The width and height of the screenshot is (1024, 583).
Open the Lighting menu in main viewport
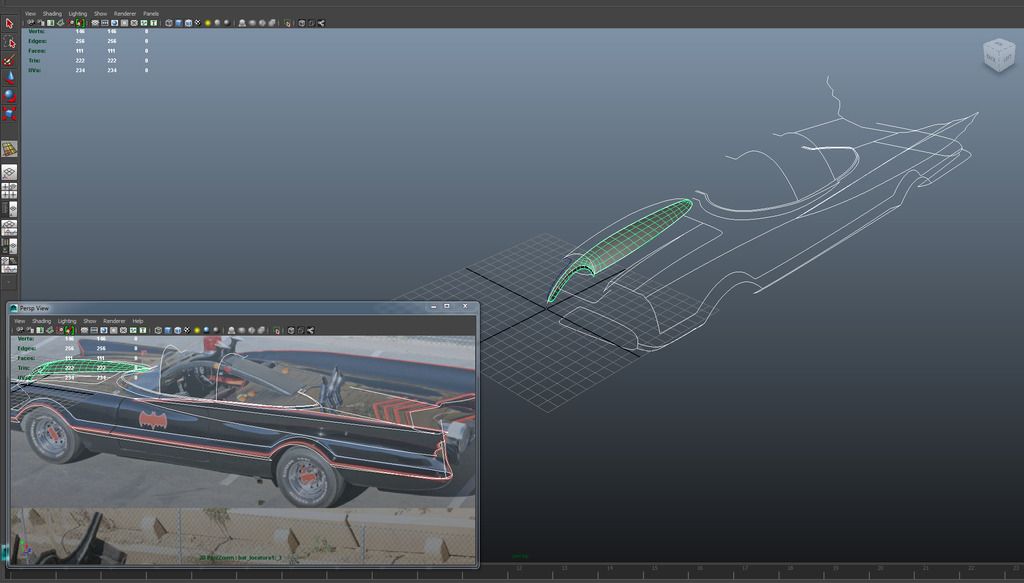click(78, 14)
